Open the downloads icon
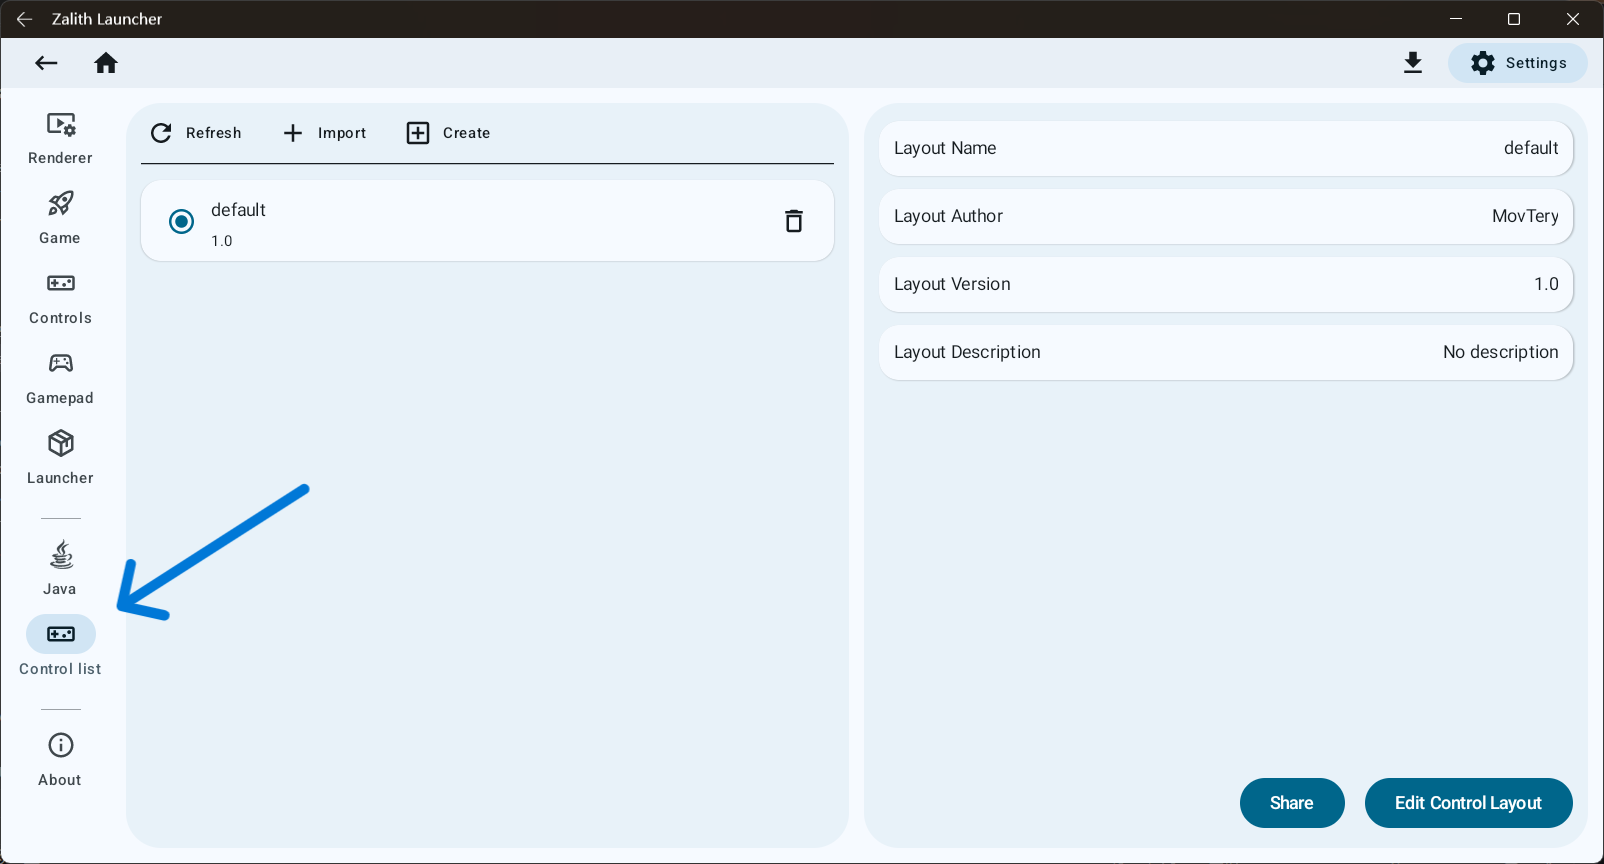The width and height of the screenshot is (1604, 864). click(1413, 63)
